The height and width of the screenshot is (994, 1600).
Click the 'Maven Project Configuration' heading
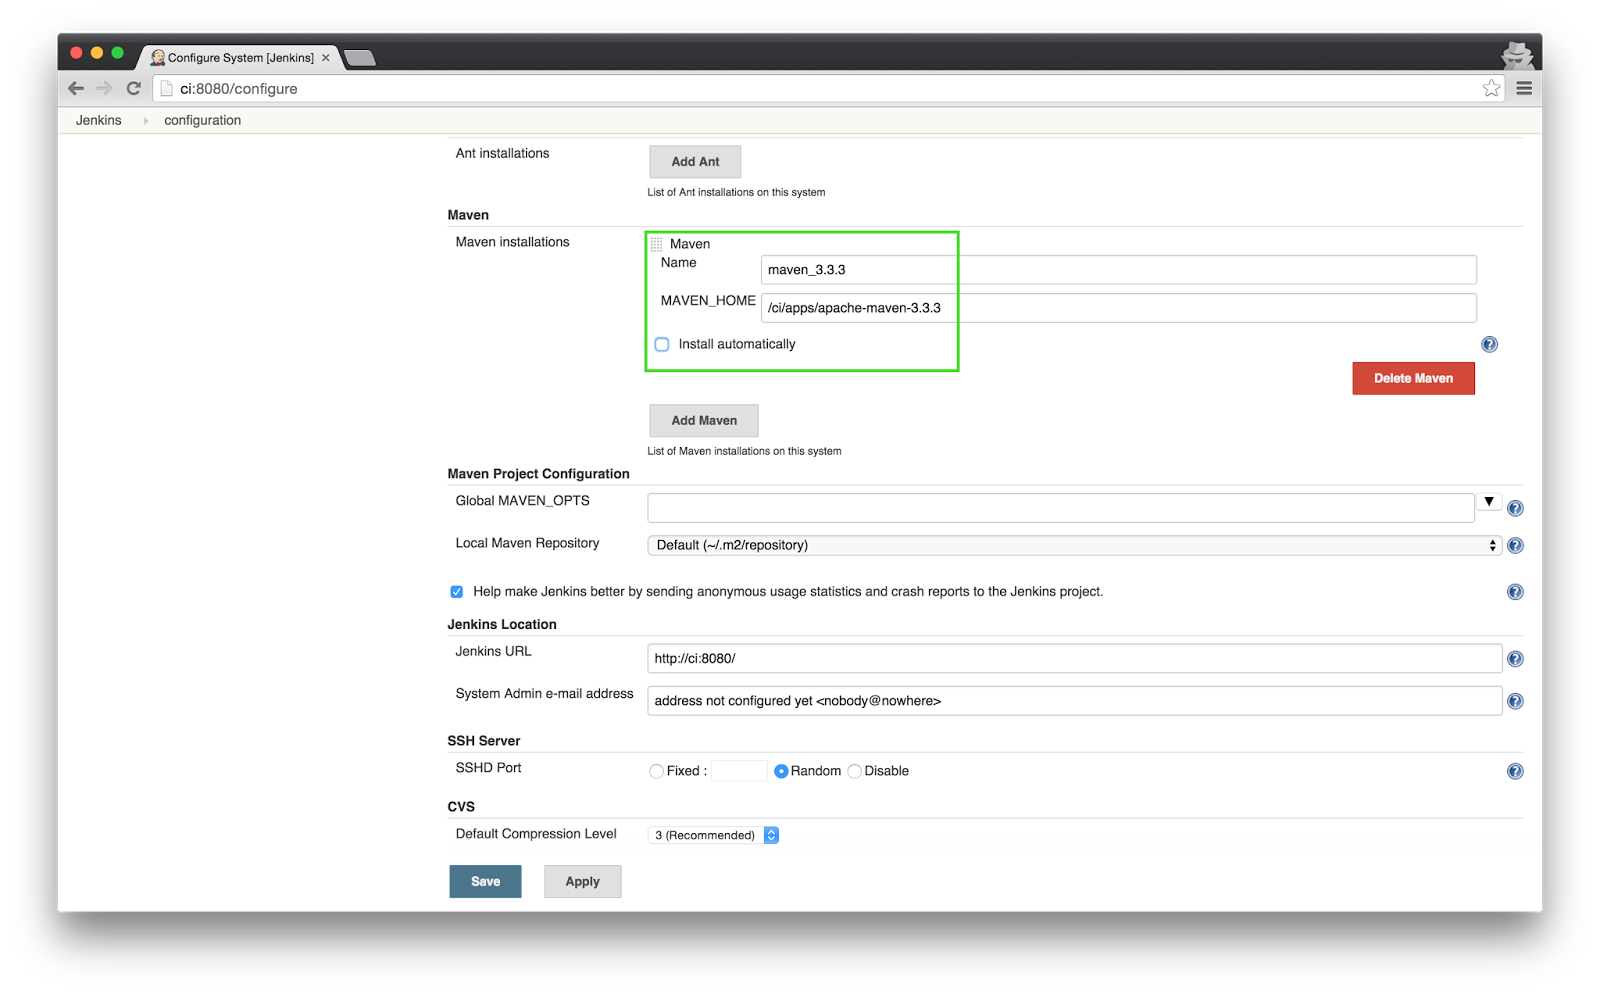pos(538,474)
